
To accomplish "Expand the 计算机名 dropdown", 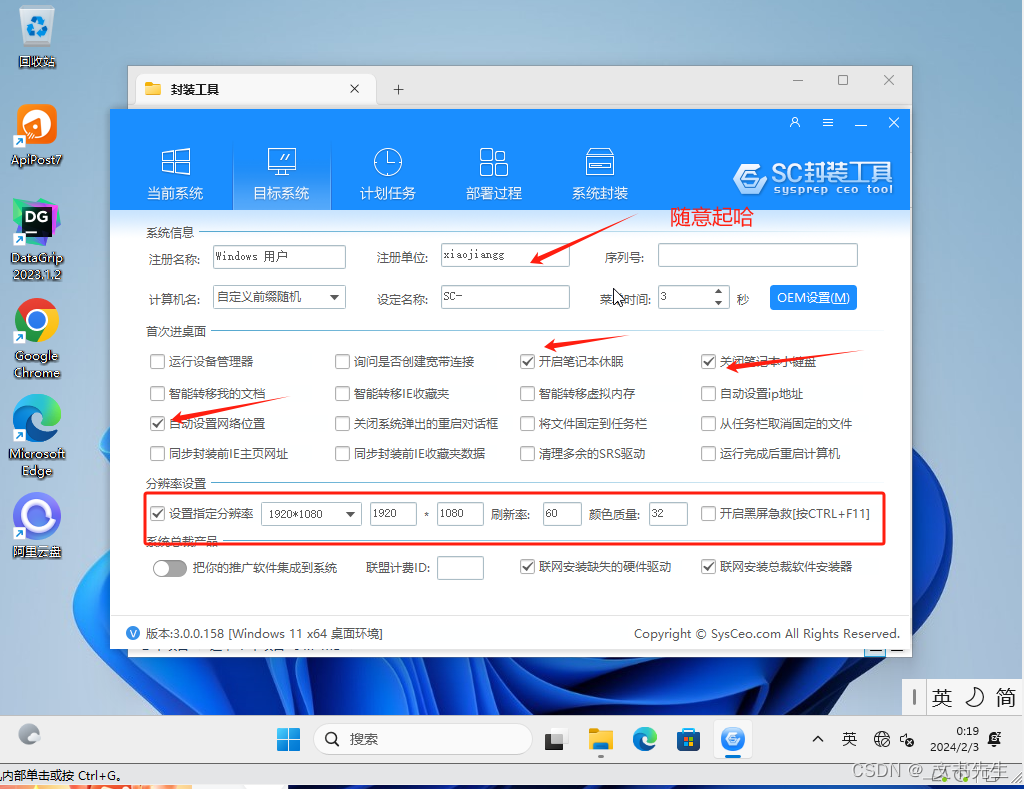I will point(334,297).
